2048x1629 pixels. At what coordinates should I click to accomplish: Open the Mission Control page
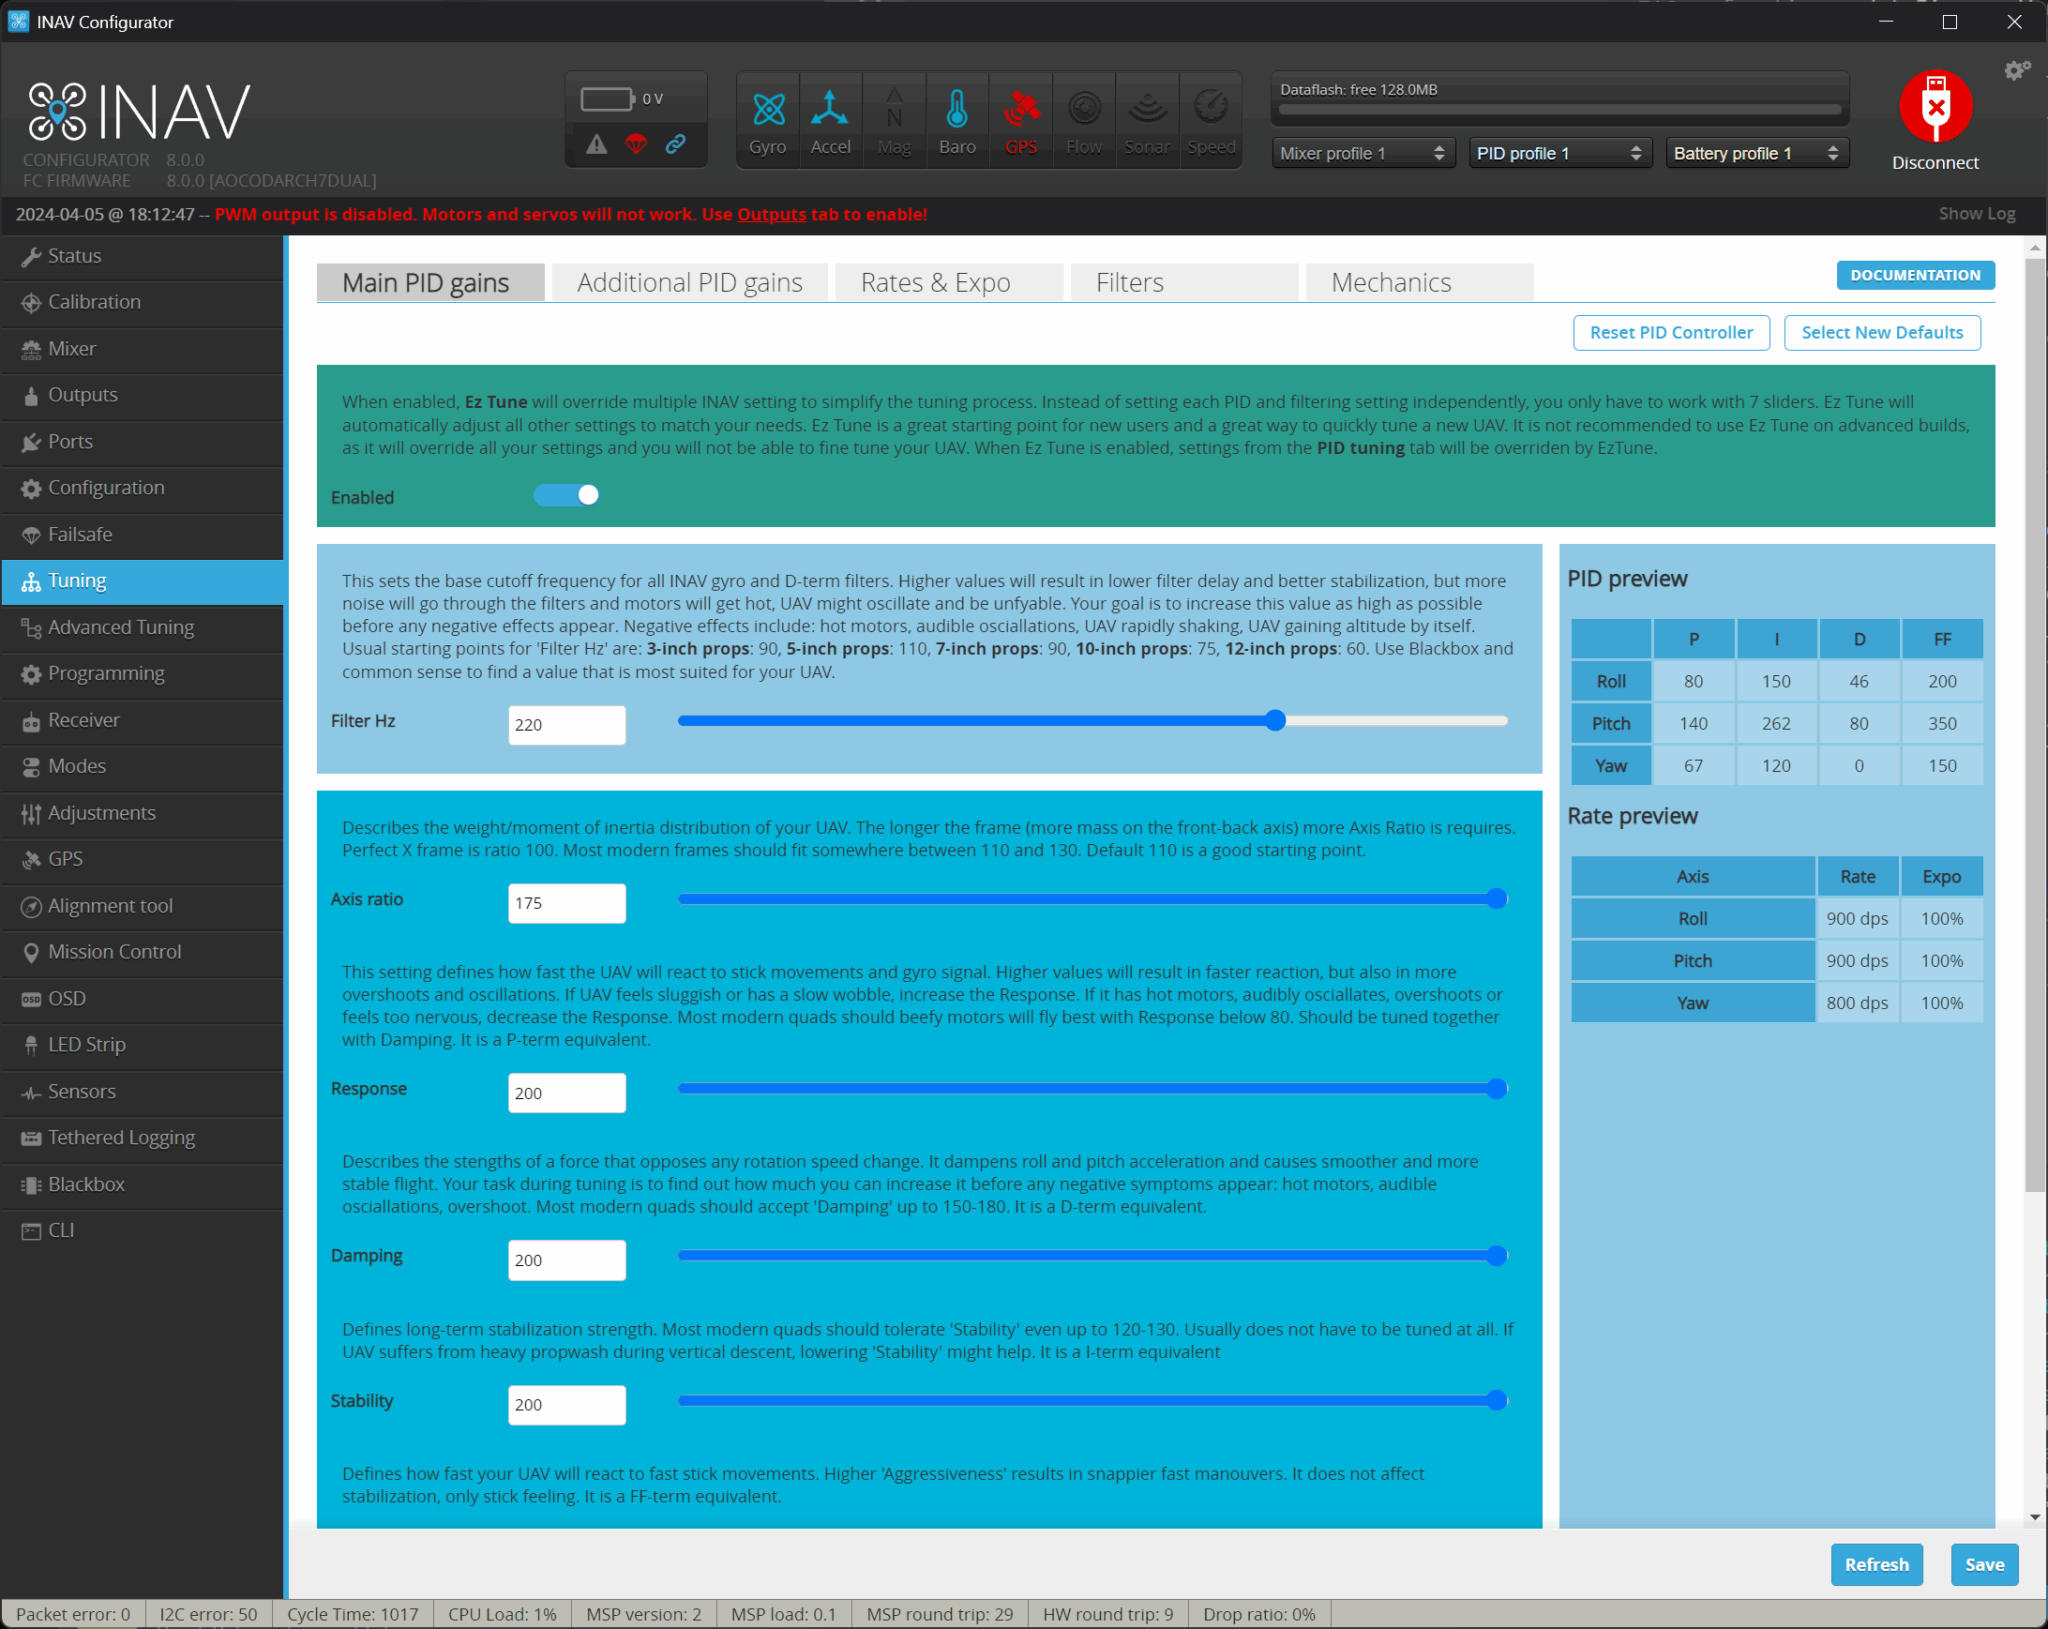pos(113,951)
